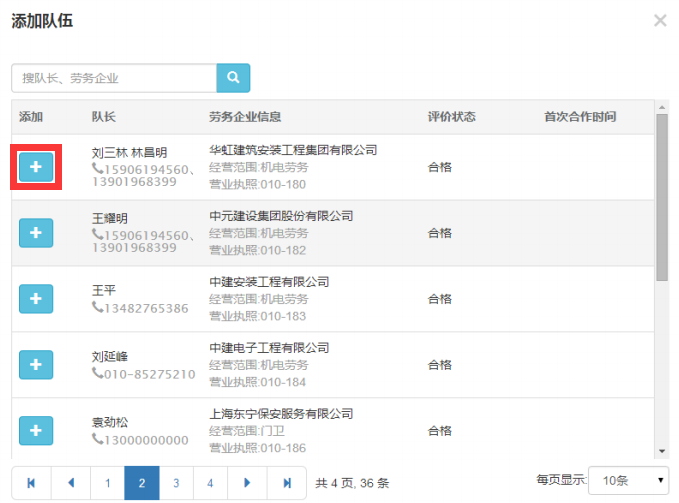
Task: Click 合格 status in 袁劲松 row
Action: tap(440, 431)
